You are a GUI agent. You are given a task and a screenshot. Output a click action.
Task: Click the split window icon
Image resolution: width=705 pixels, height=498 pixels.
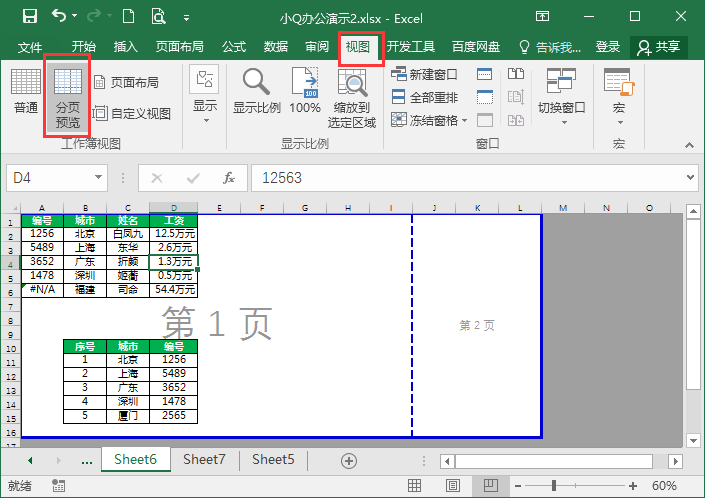(484, 74)
